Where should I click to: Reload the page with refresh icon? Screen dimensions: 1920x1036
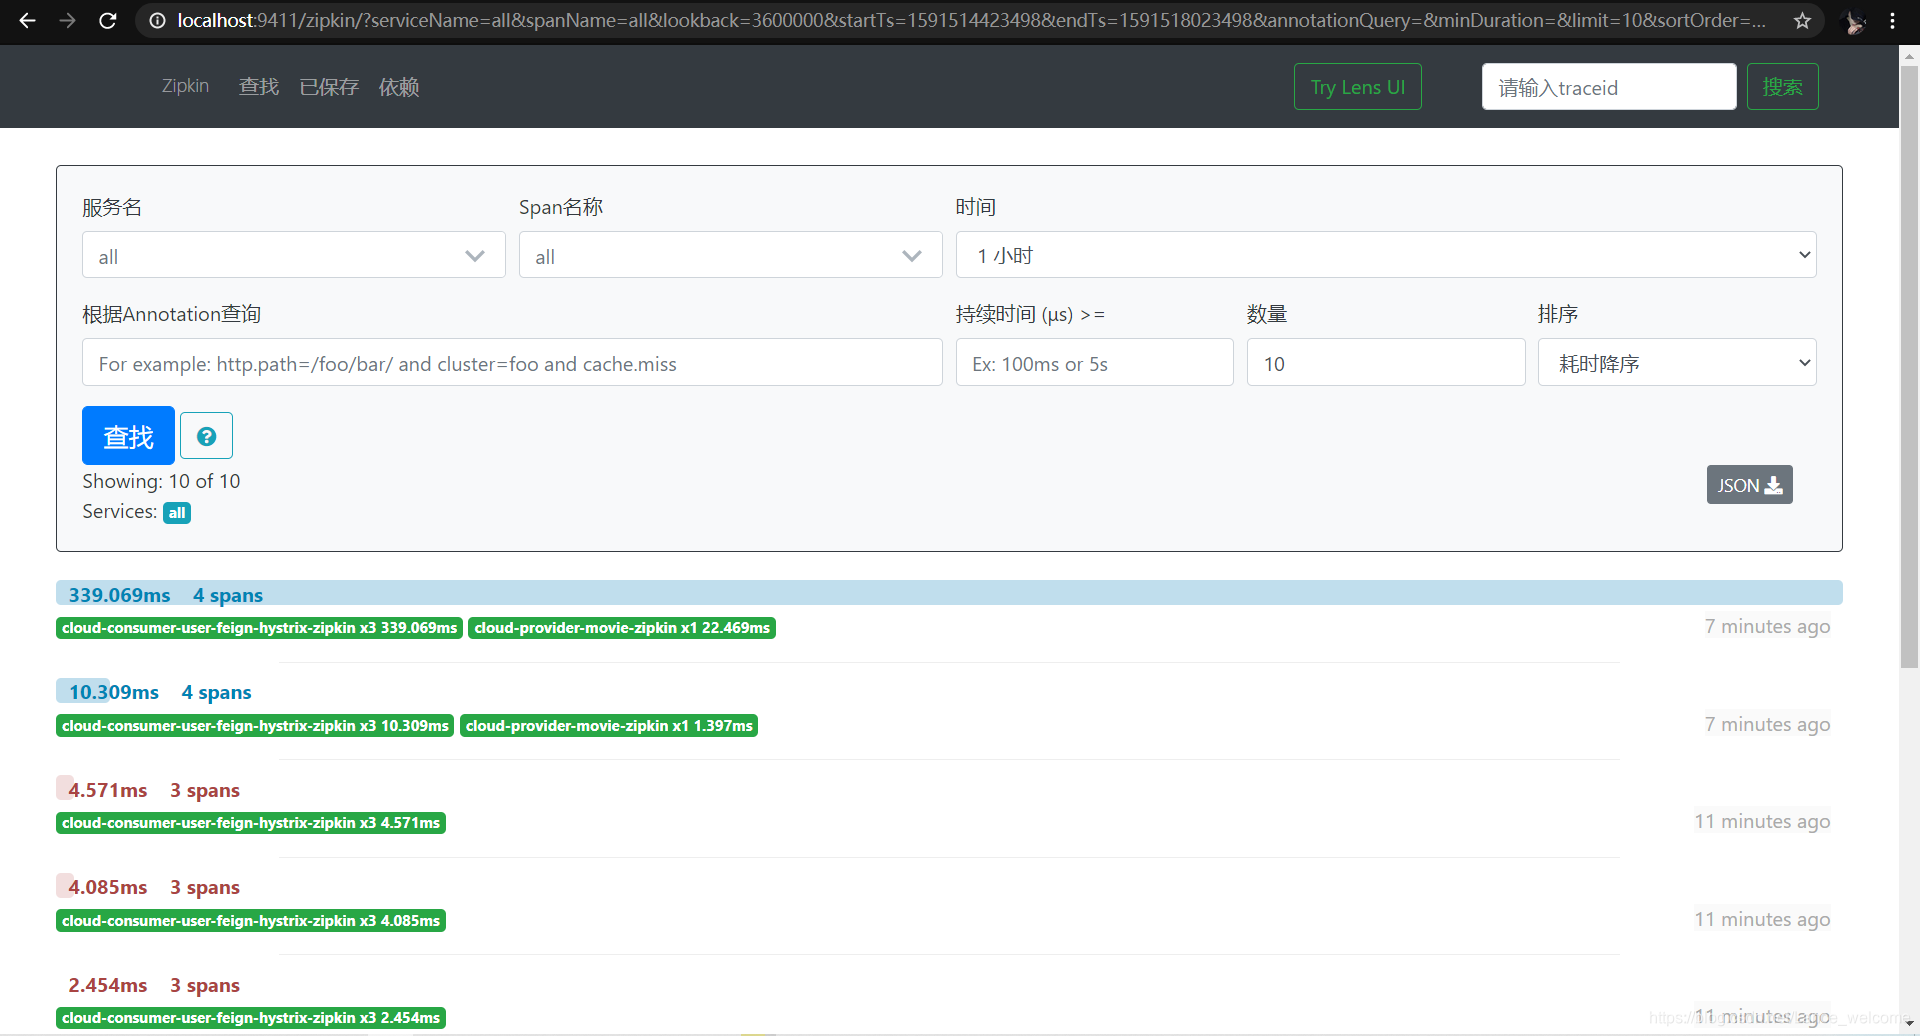(x=108, y=20)
